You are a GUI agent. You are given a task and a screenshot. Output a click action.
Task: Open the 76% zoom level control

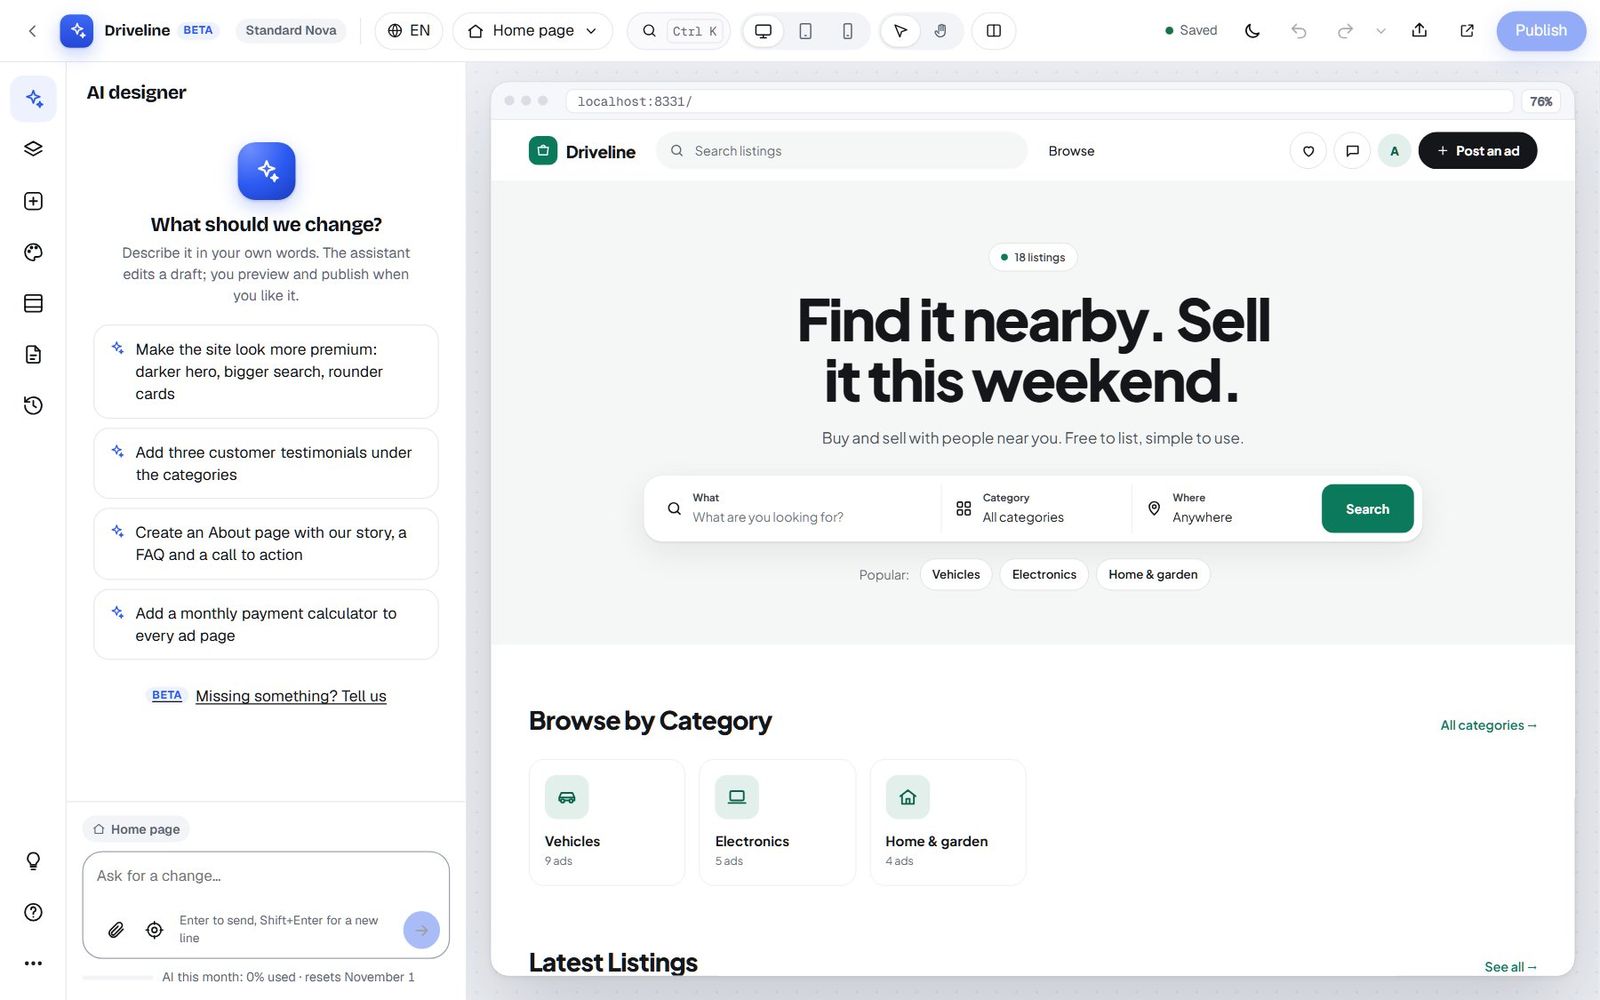1541,101
